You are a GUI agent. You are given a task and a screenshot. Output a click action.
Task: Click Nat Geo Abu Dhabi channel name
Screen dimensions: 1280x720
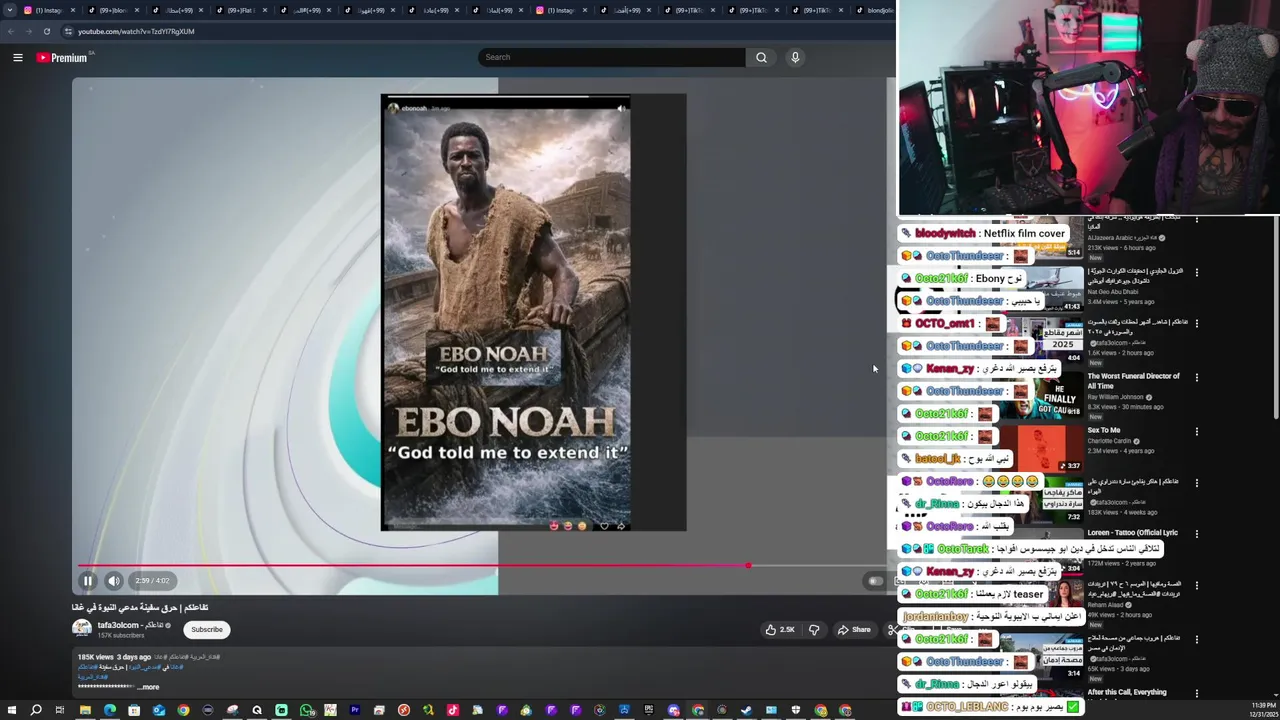1114,292
